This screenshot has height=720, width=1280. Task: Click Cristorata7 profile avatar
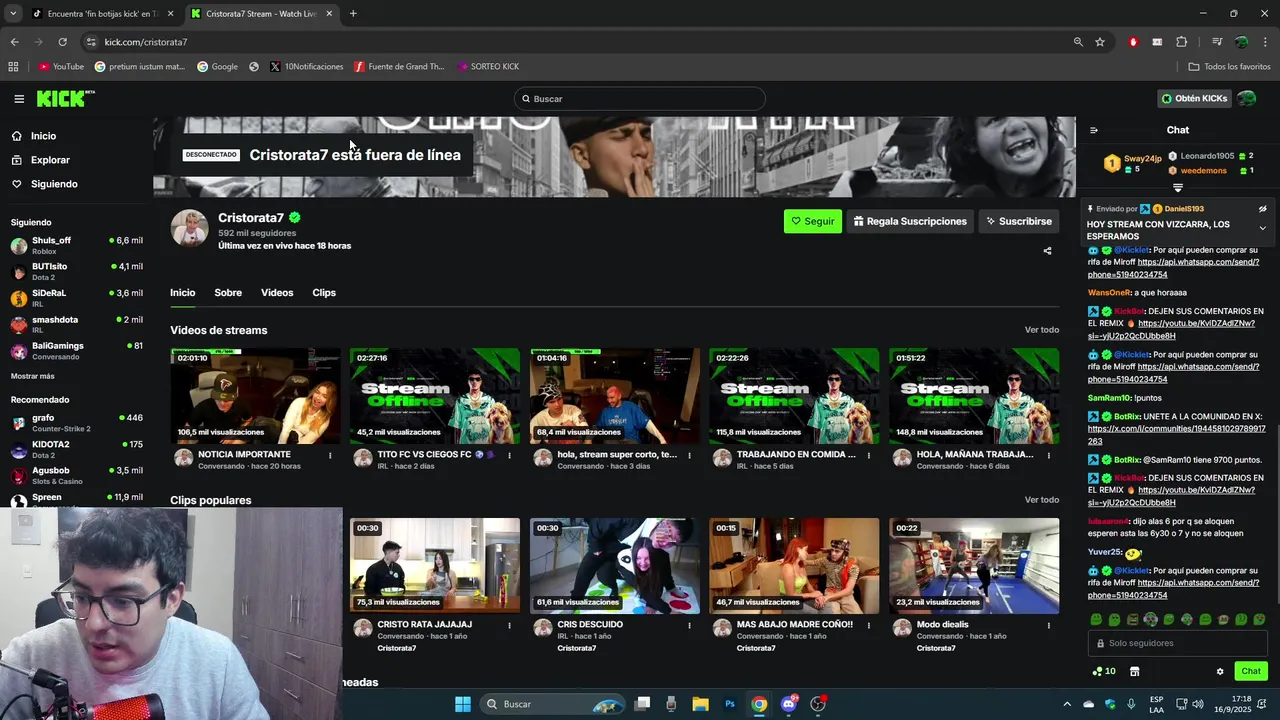[189, 229]
